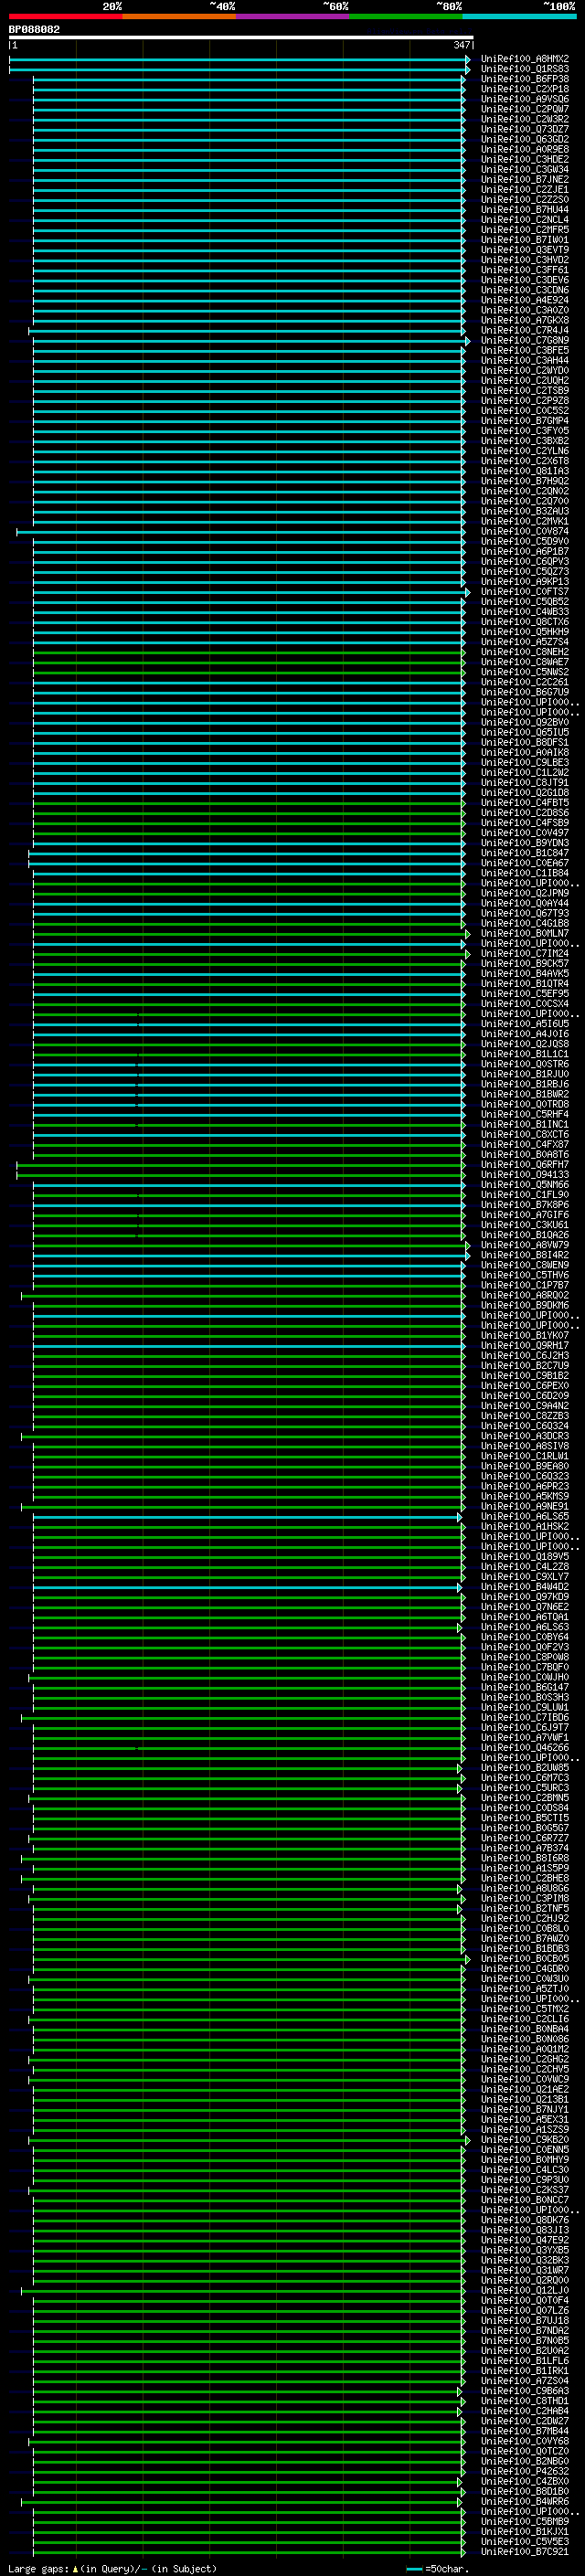The height and width of the screenshot is (2576, 585).
Task: Click the cyan ~100% identity legend segment
Action: [x=519, y=16]
